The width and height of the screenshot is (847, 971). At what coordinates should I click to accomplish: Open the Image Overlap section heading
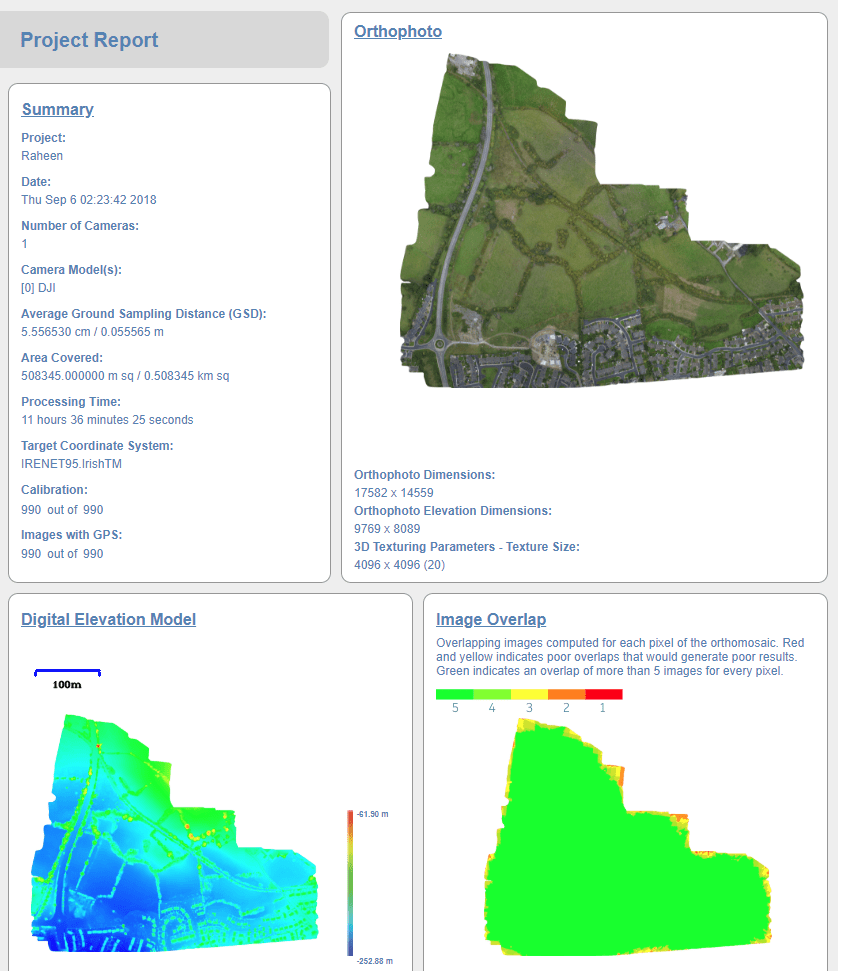[x=491, y=619]
